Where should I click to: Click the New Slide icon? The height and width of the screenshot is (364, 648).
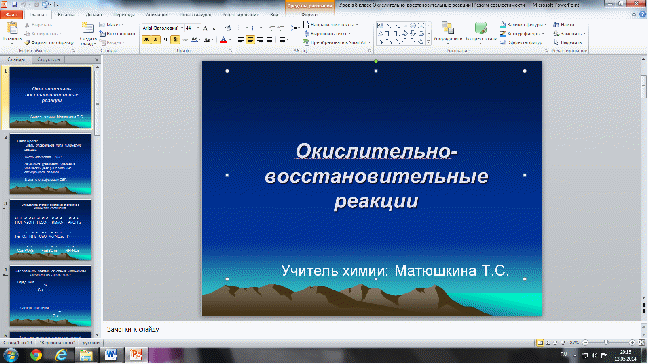point(88,28)
